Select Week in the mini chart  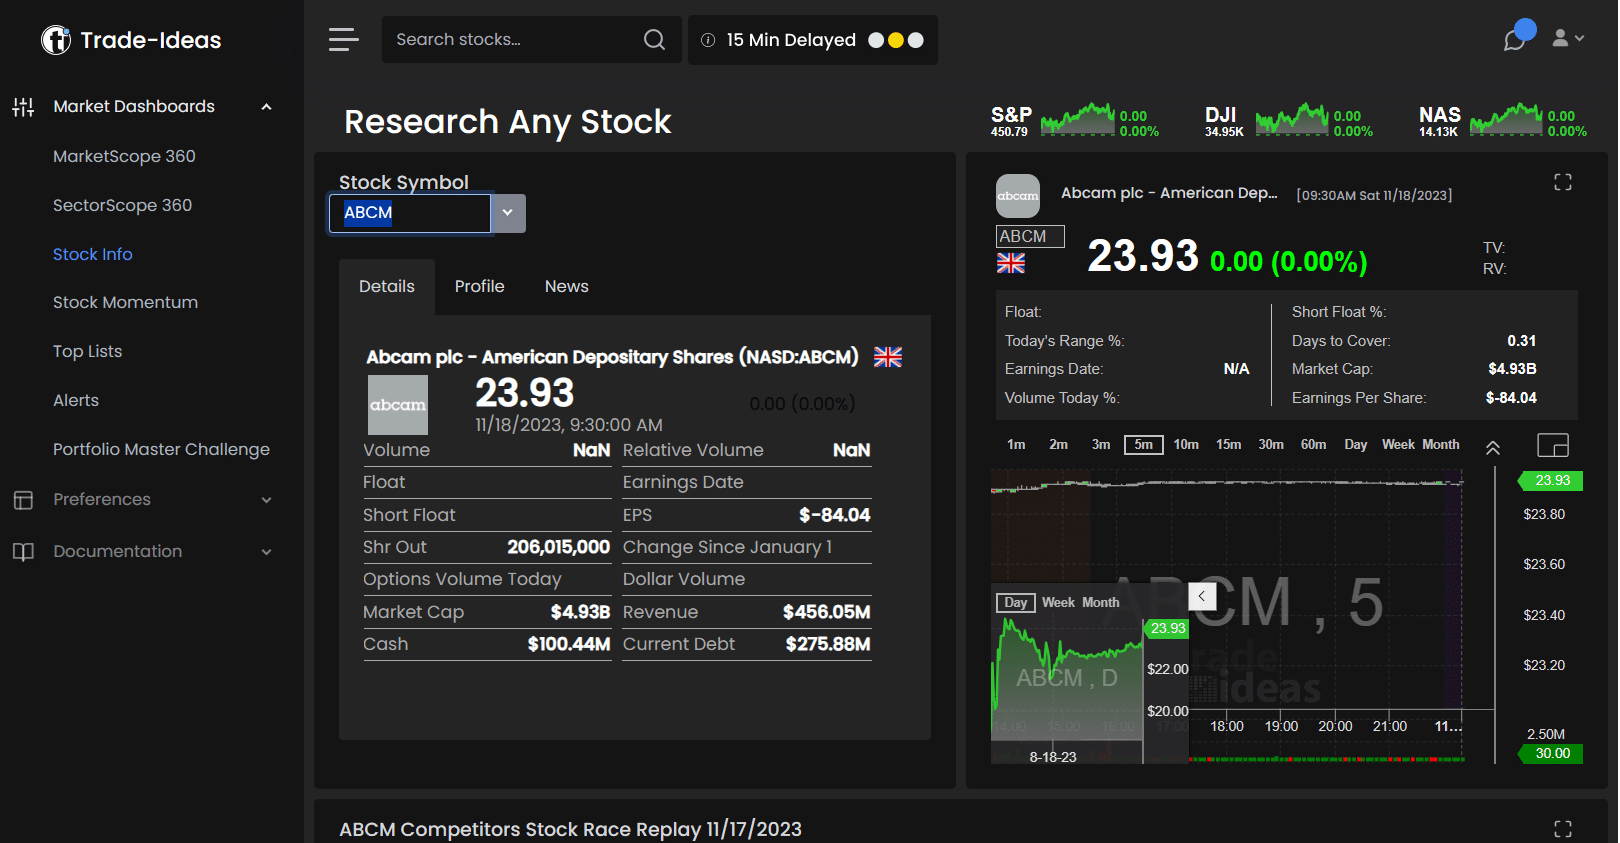pos(1058,603)
